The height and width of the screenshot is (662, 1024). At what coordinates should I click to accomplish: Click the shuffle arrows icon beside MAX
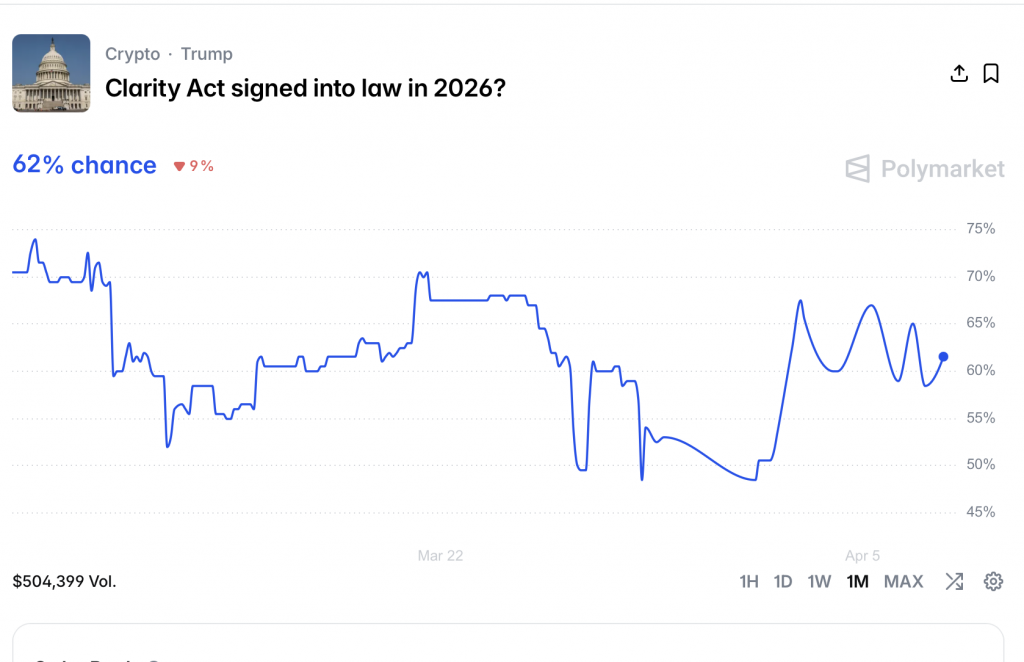954,581
